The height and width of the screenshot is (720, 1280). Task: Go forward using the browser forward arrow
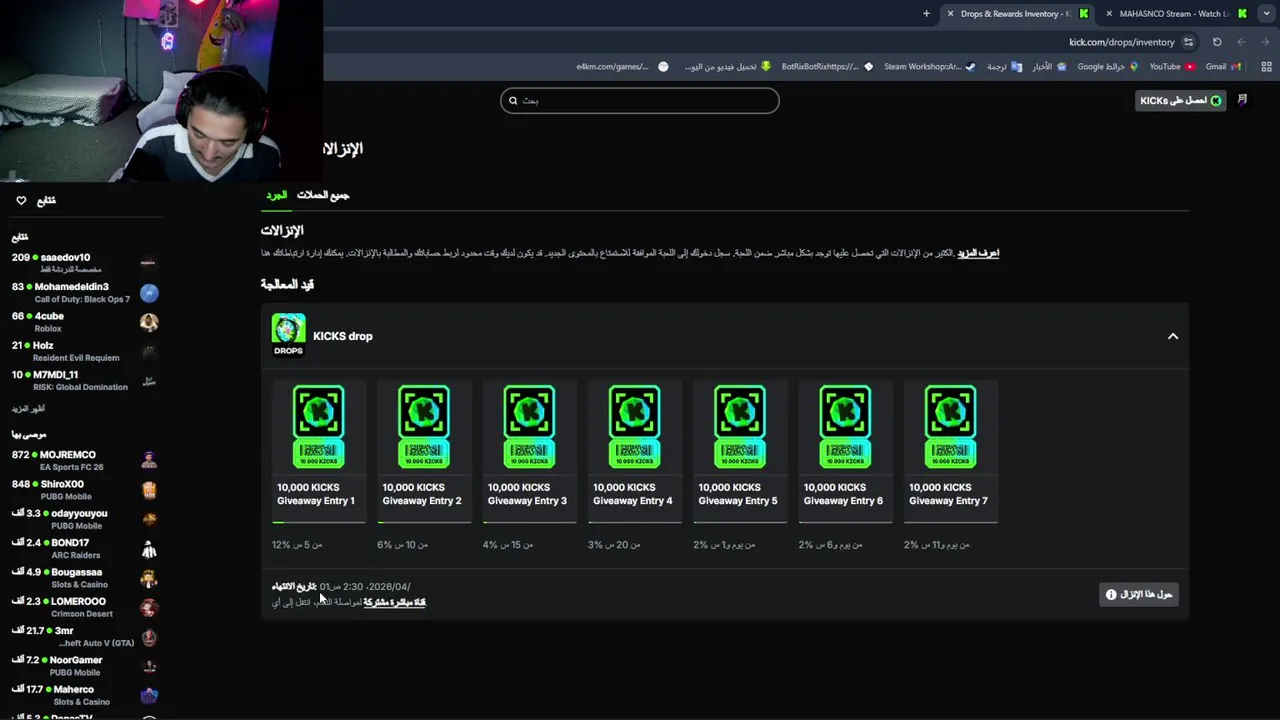1266,42
